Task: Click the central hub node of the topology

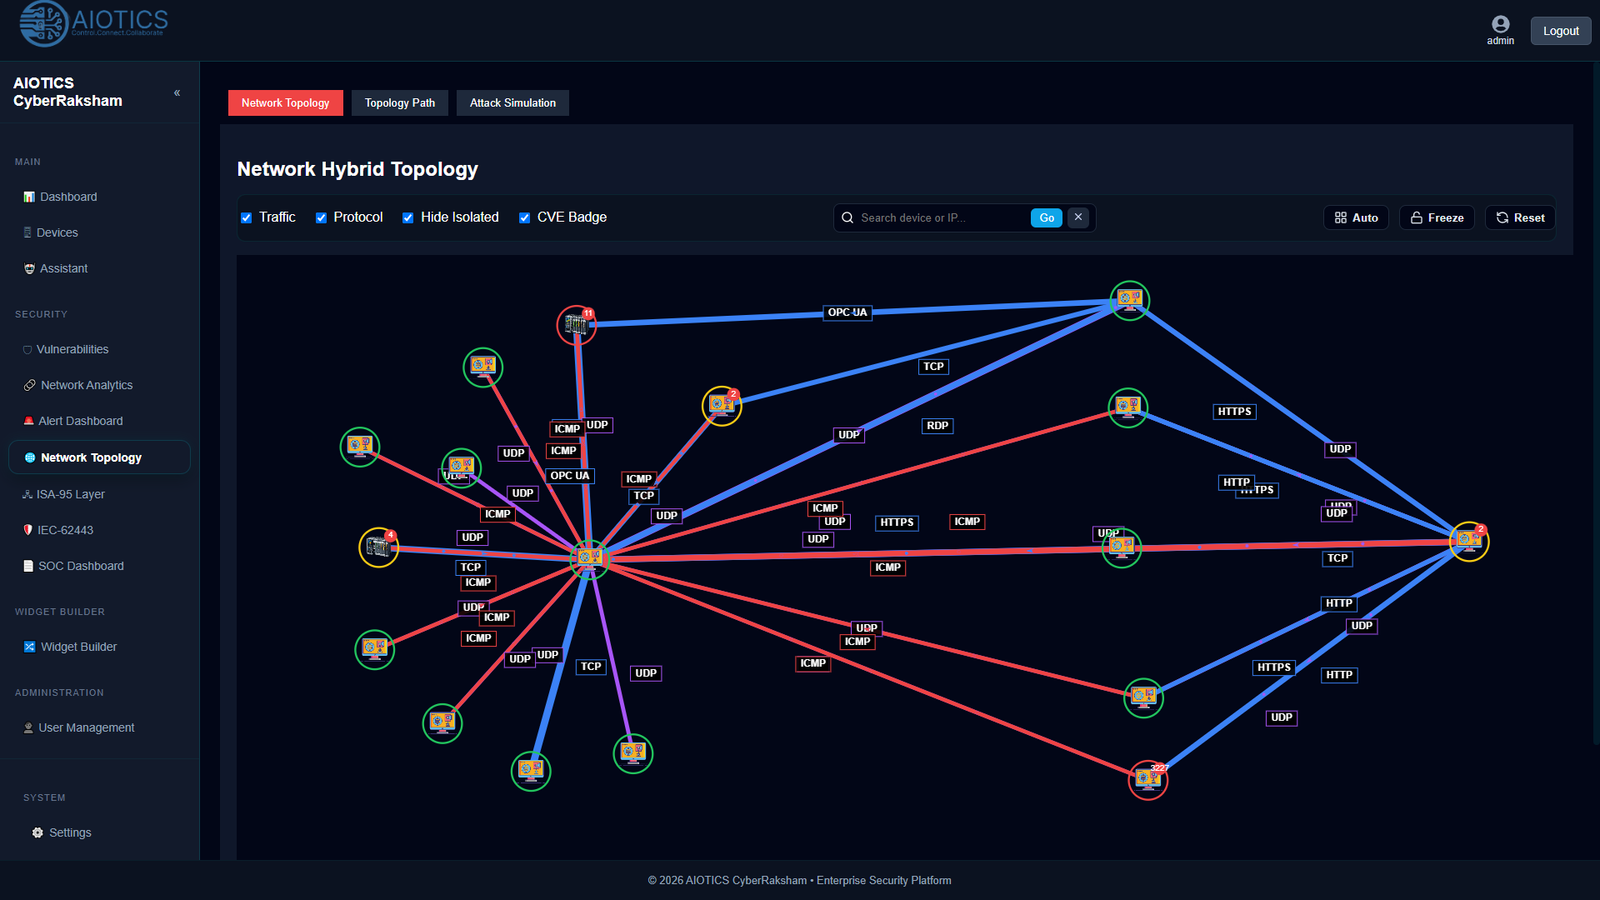Action: click(589, 558)
